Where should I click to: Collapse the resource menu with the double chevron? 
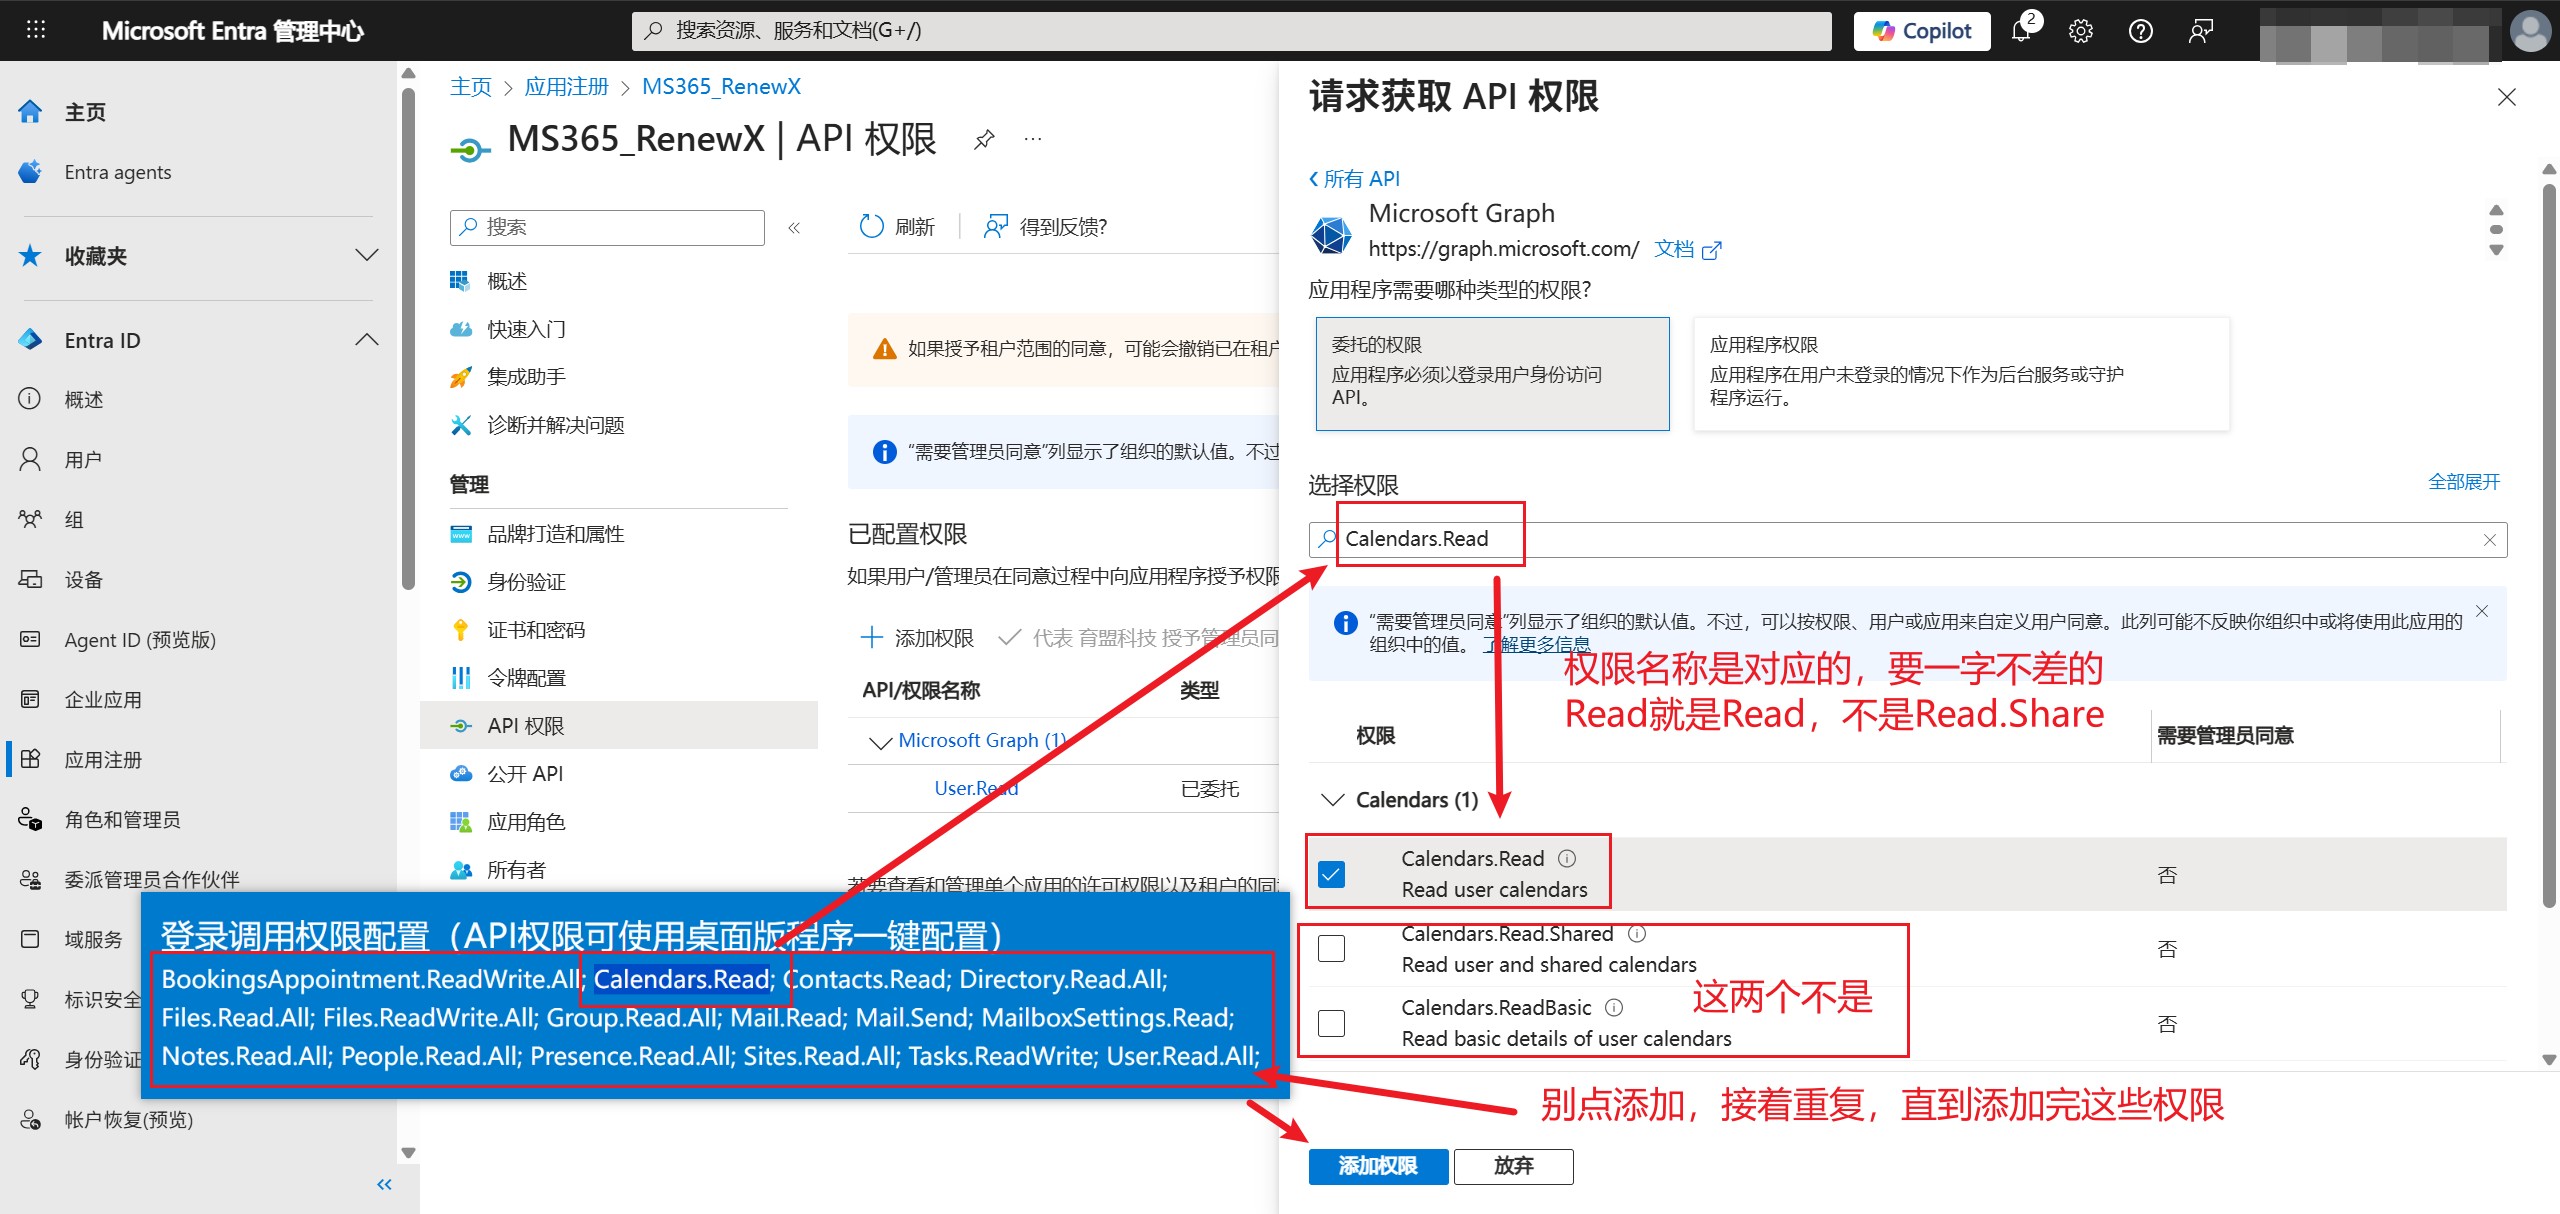click(x=794, y=228)
